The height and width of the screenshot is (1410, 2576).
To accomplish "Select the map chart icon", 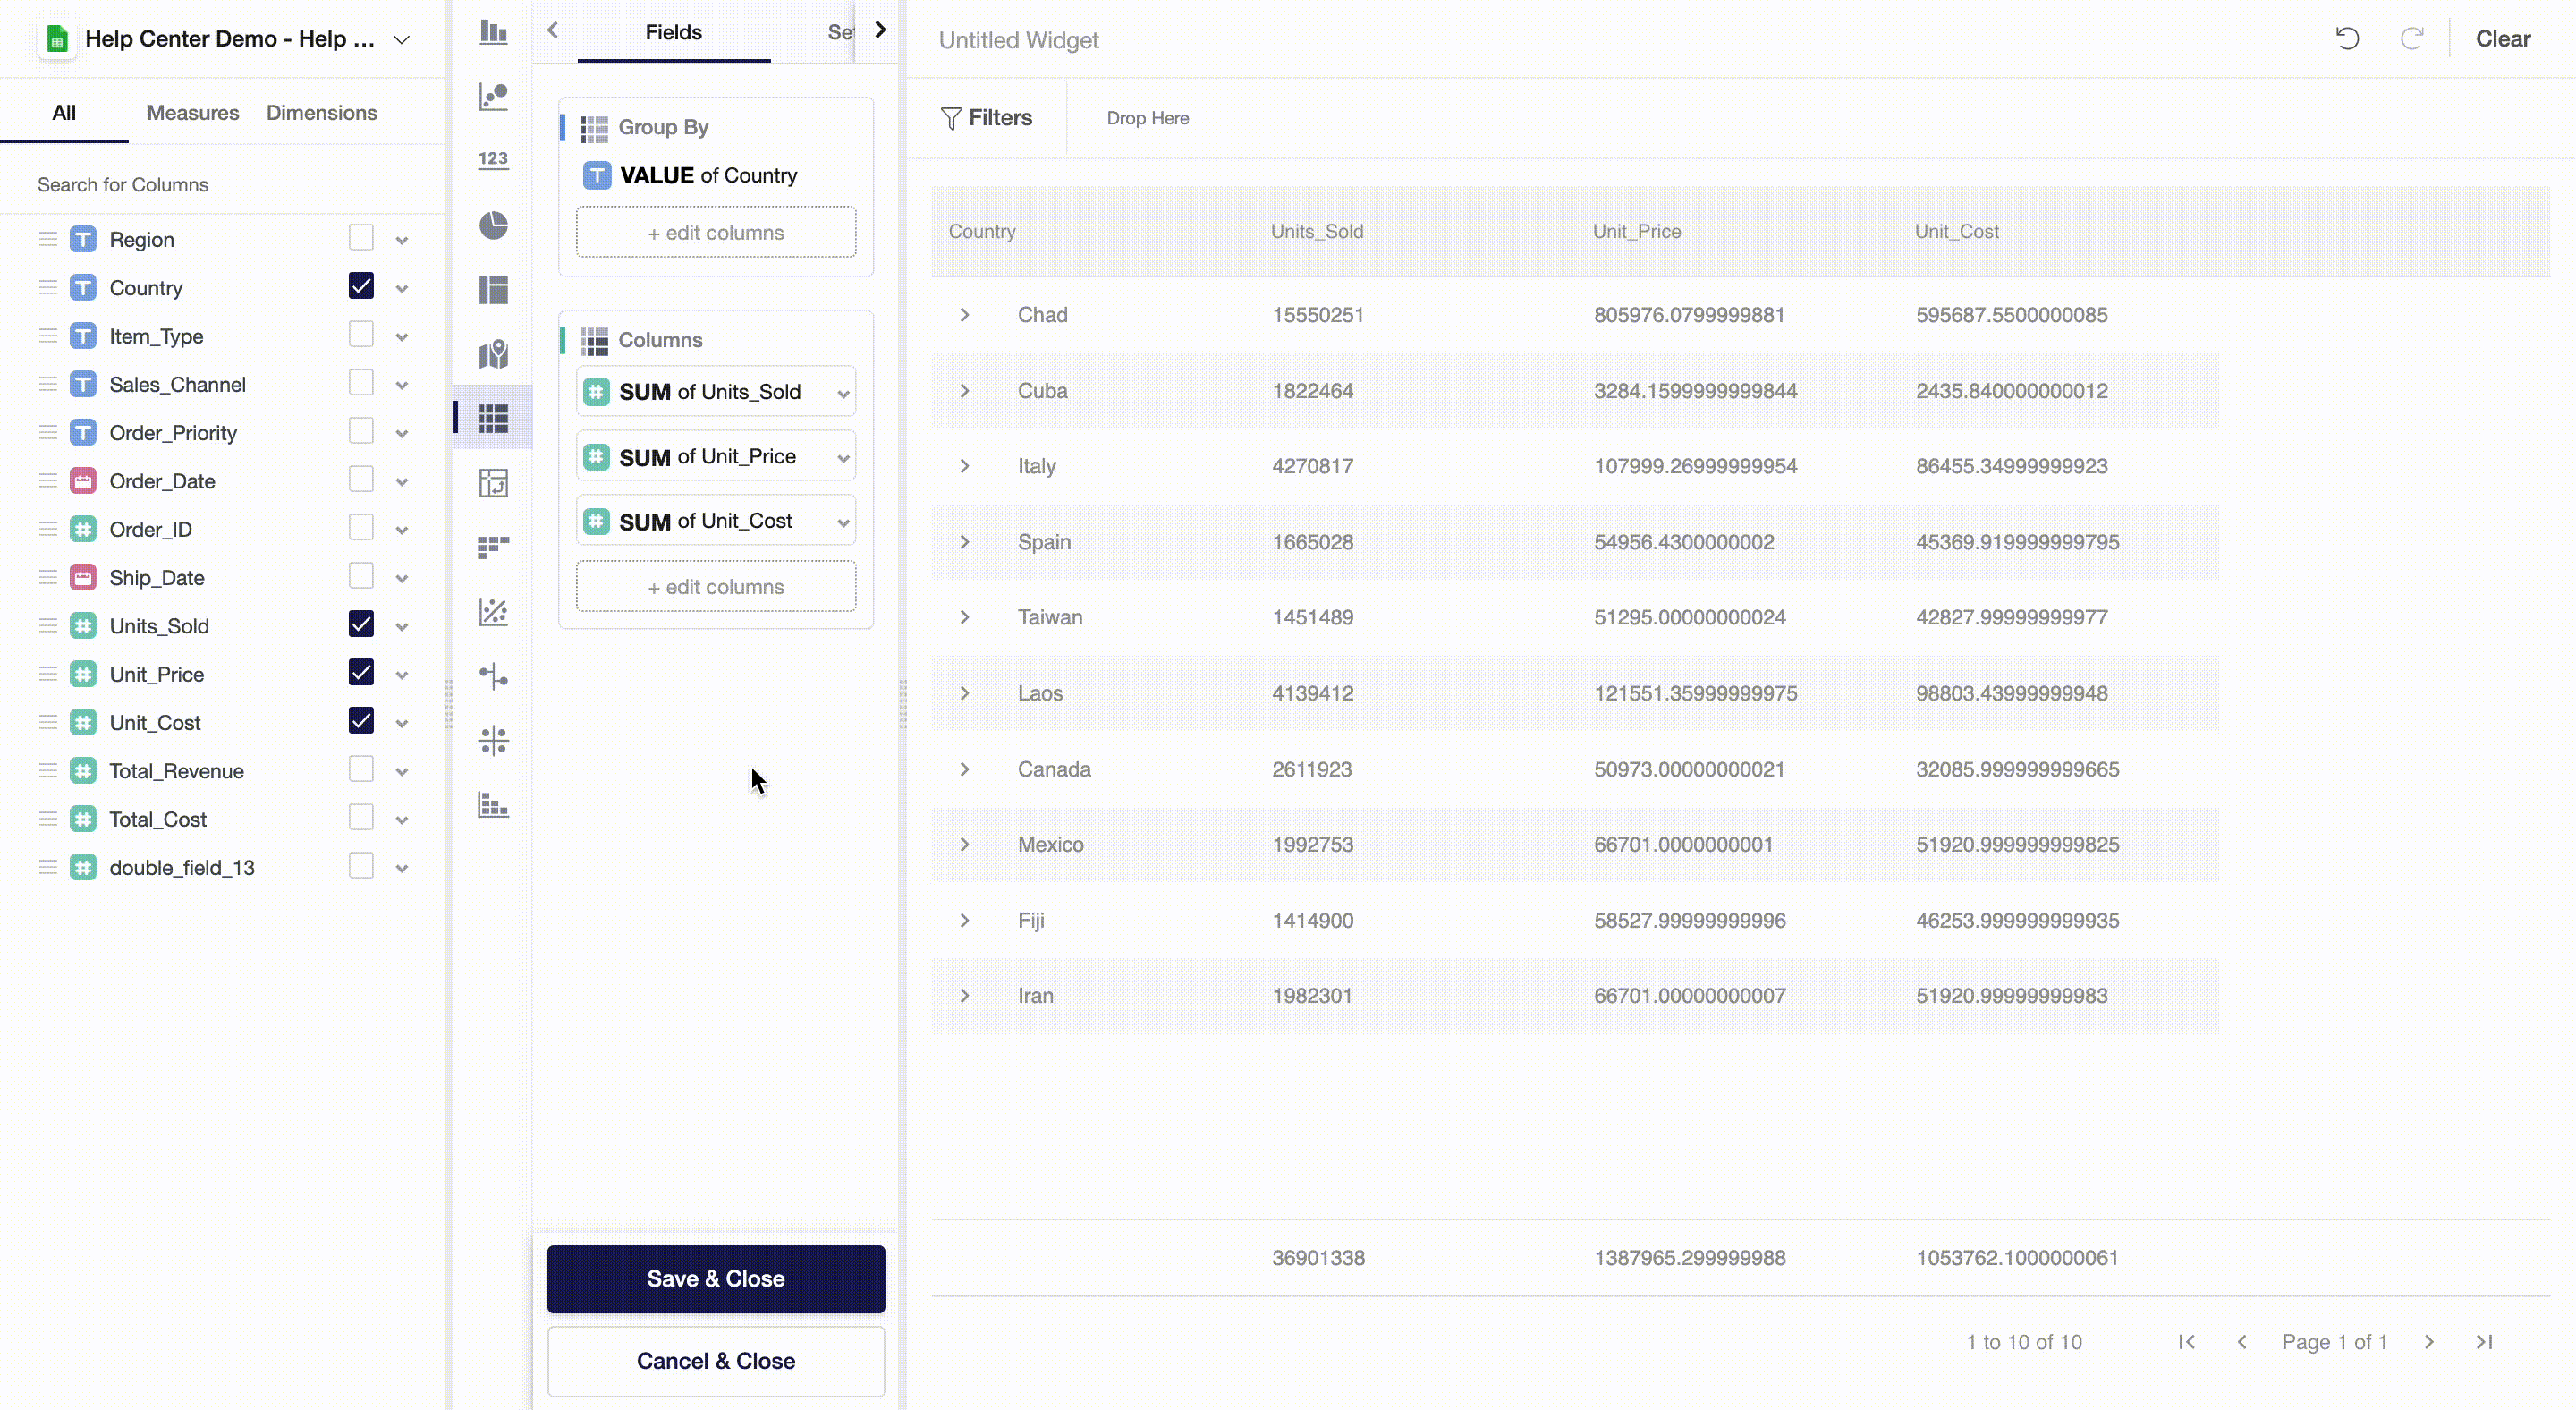I will click(x=493, y=354).
